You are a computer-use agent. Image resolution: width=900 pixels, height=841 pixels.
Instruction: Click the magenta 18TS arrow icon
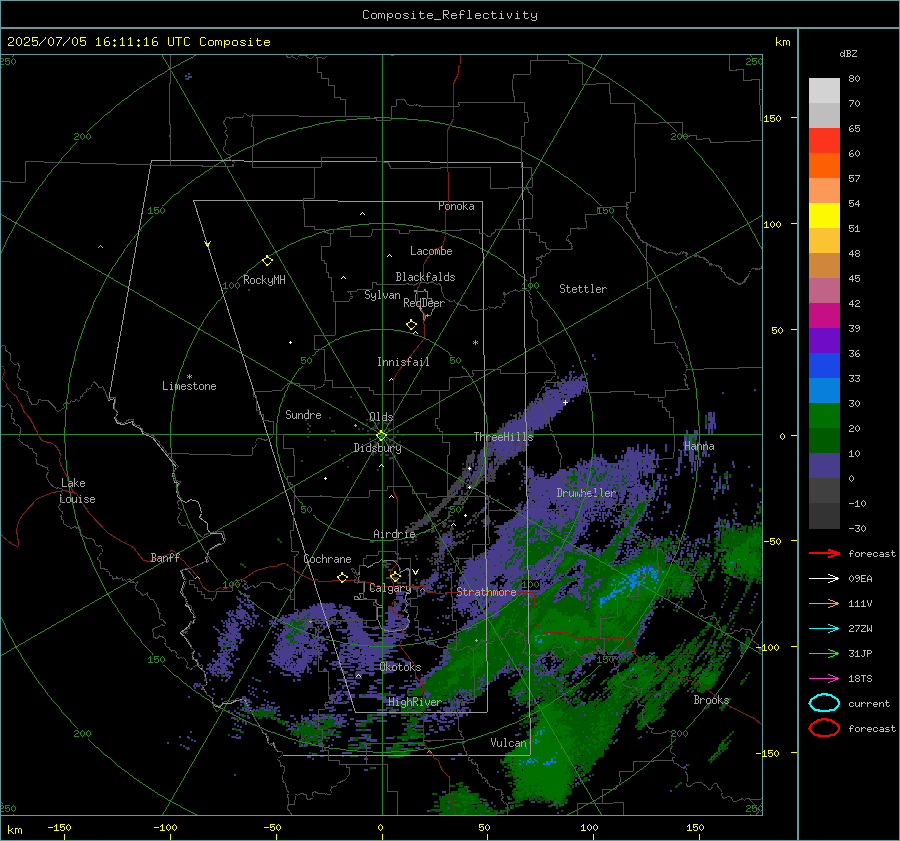pyautogui.click(x=824, y=679)
